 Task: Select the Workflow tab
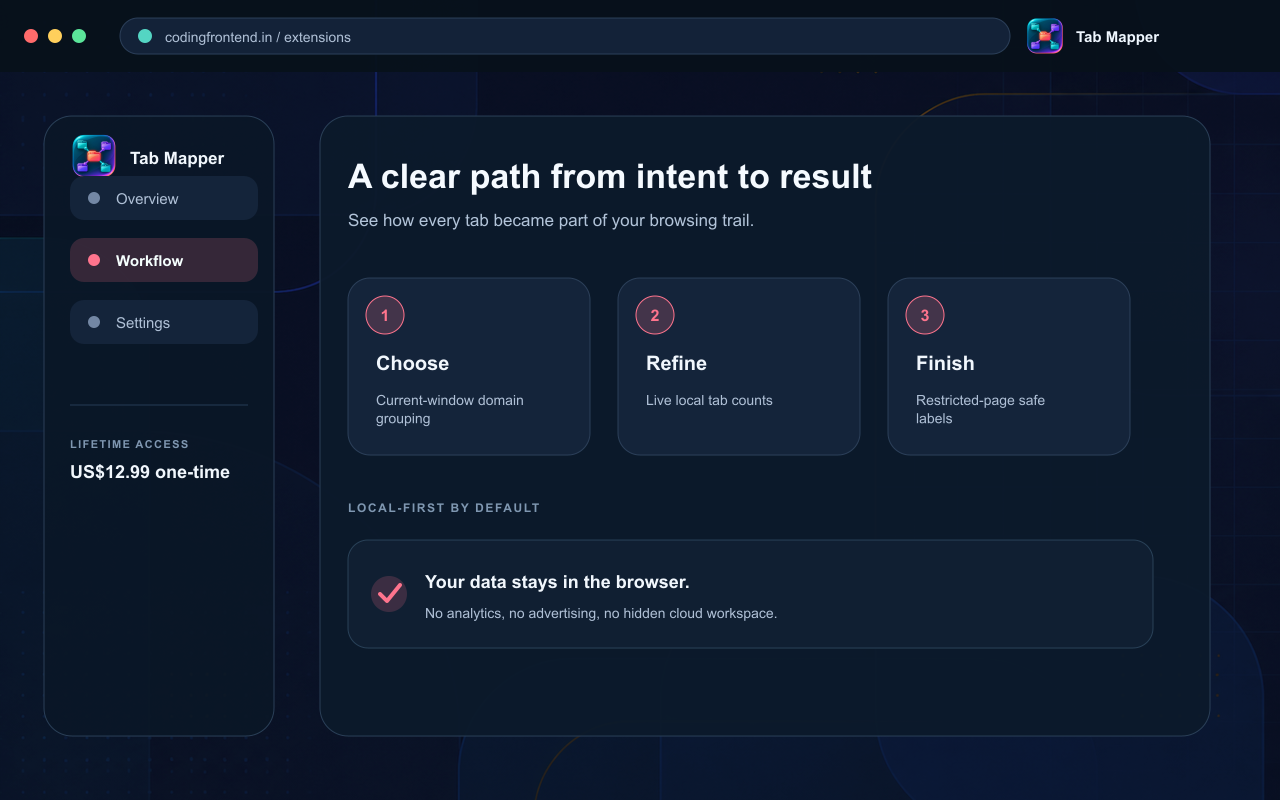coord(164,260)
